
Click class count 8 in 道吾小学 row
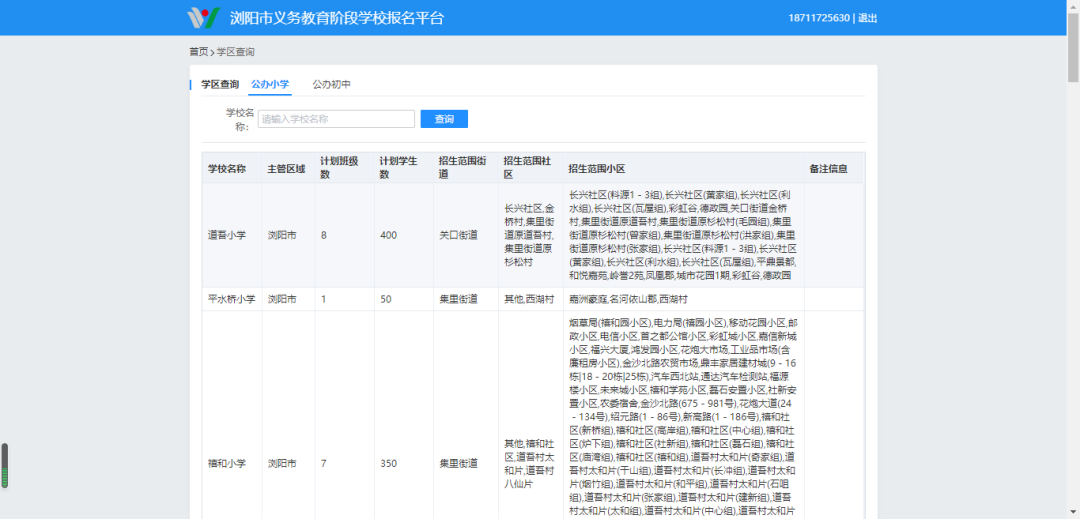click(324, 235)
